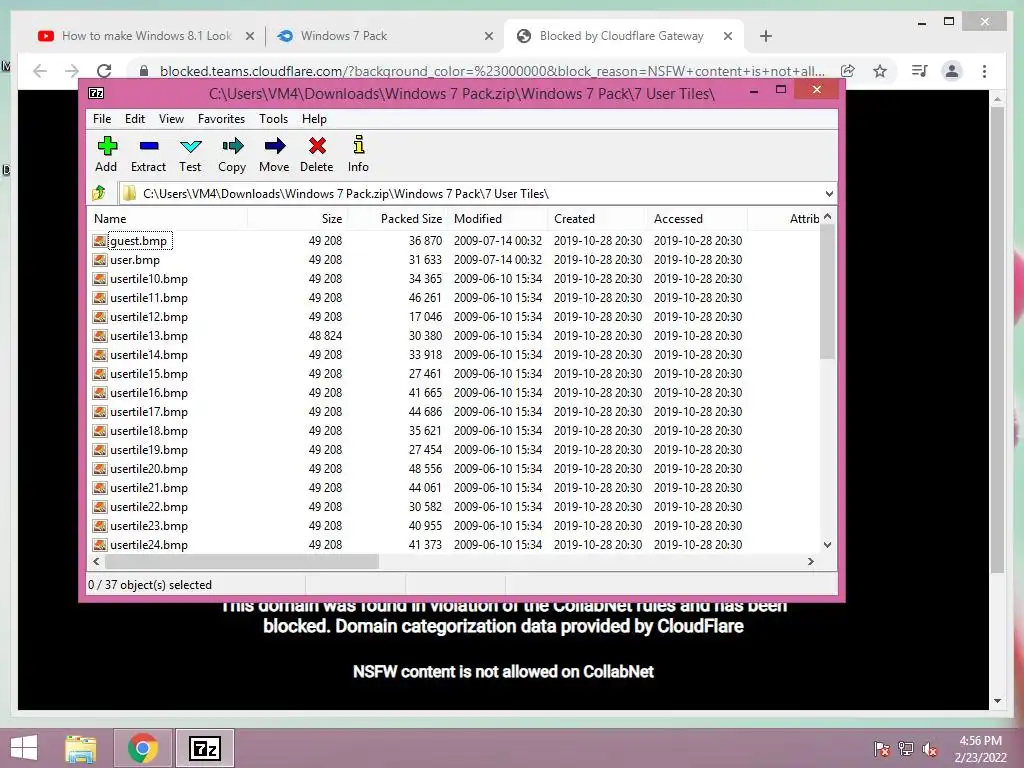
Task: Click the file list horizontal scrollbar thumb
Action: pos(242,562)
